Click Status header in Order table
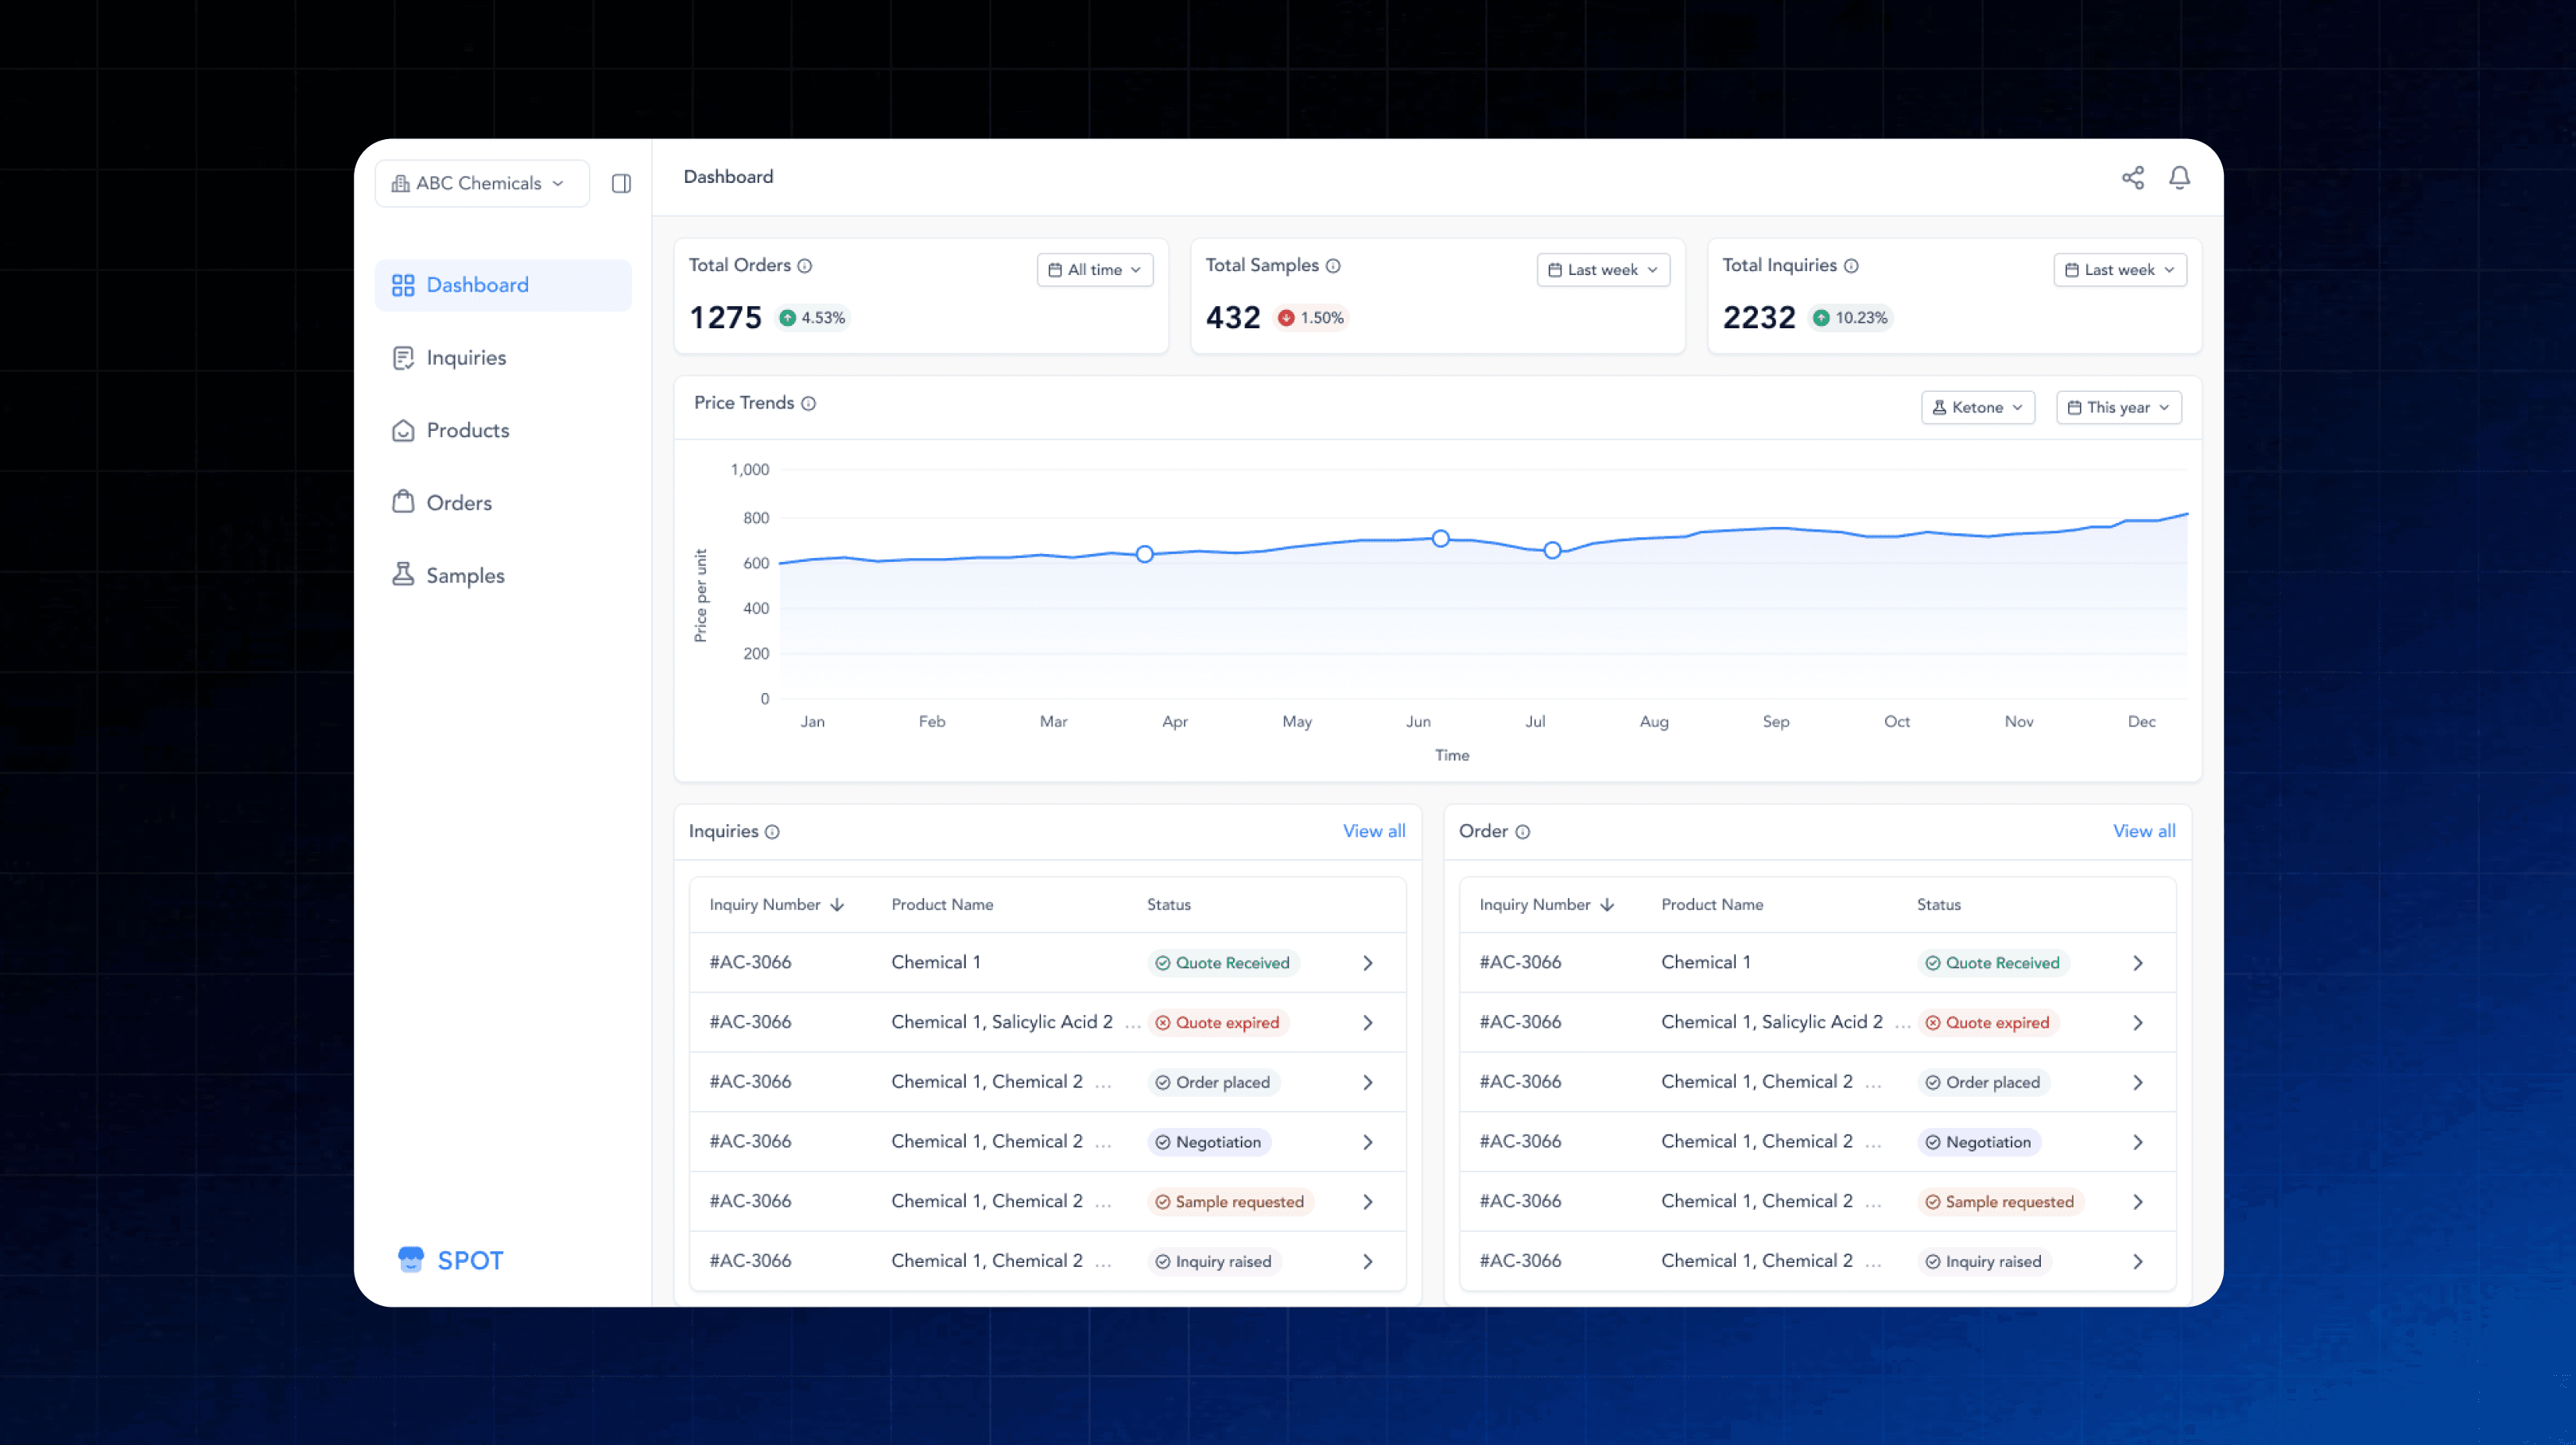 [1939, 905]
